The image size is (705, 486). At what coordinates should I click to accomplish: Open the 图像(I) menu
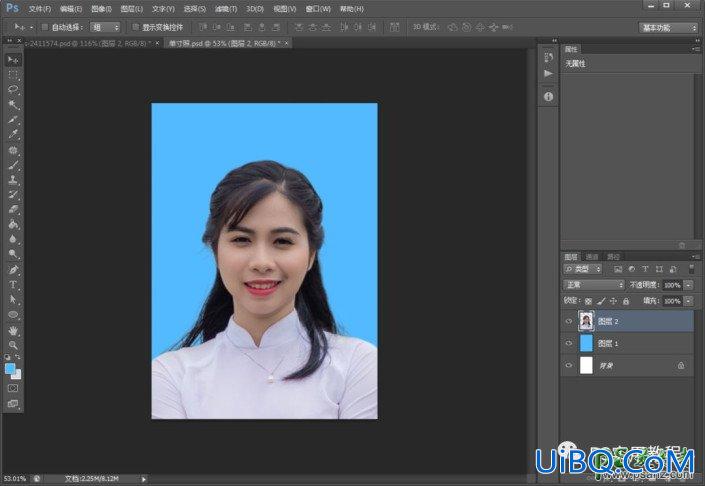101,9
